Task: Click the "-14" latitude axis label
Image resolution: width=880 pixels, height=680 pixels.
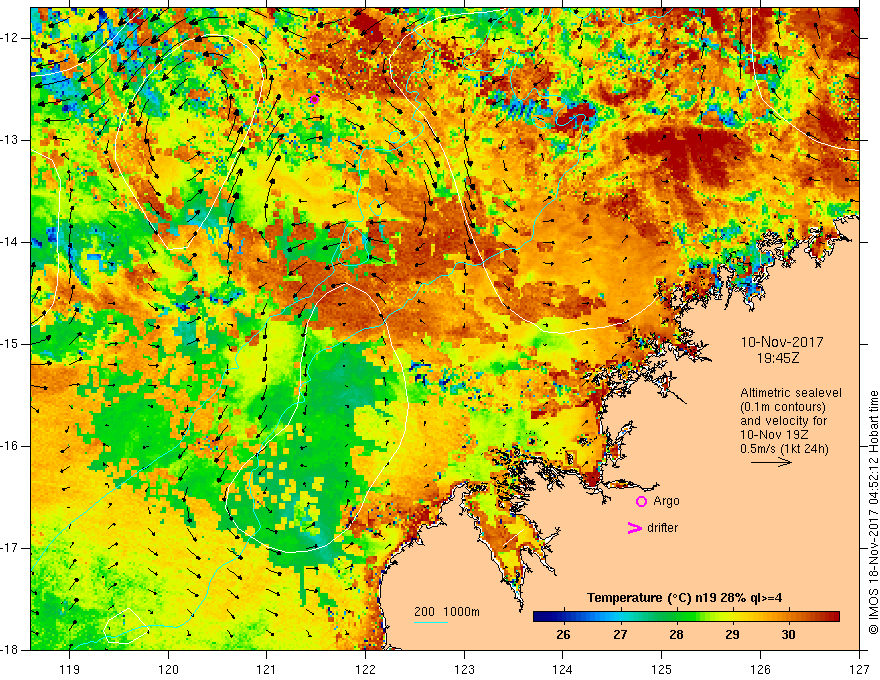Action: point(10,242)
